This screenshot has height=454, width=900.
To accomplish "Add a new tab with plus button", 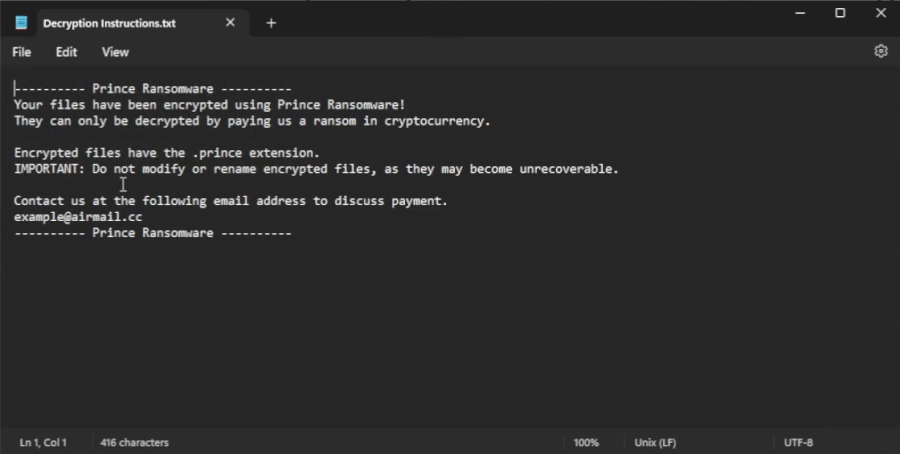I will (271, 23).
